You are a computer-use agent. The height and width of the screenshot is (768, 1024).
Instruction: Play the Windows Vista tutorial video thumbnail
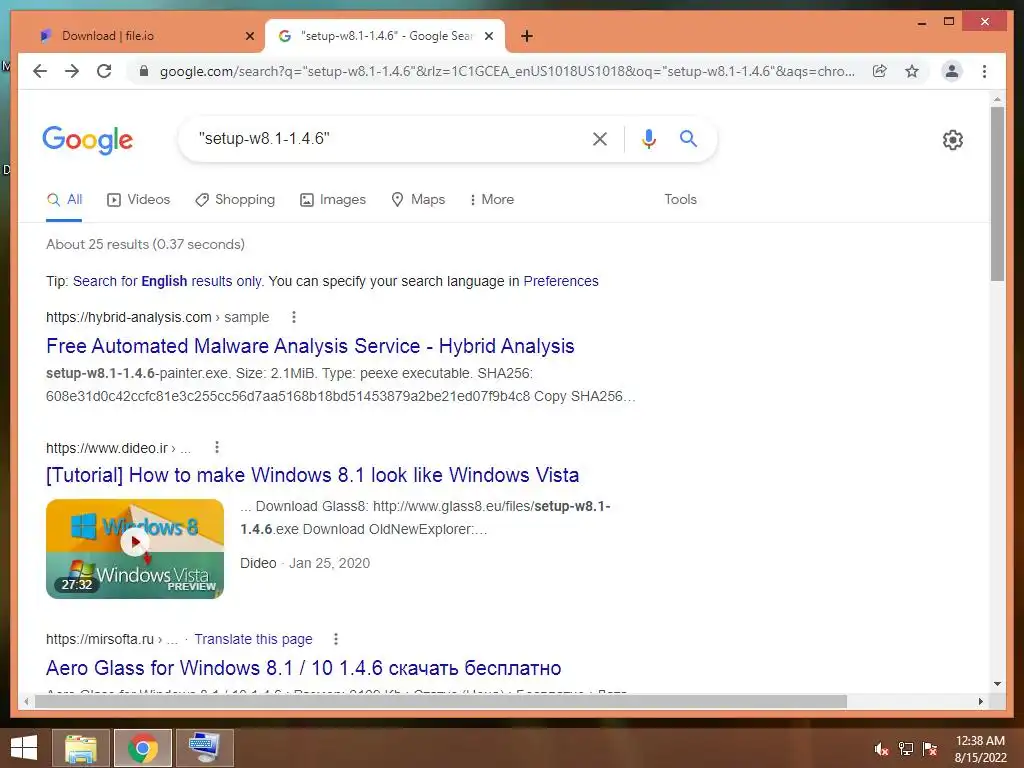(x=135, y=549)
